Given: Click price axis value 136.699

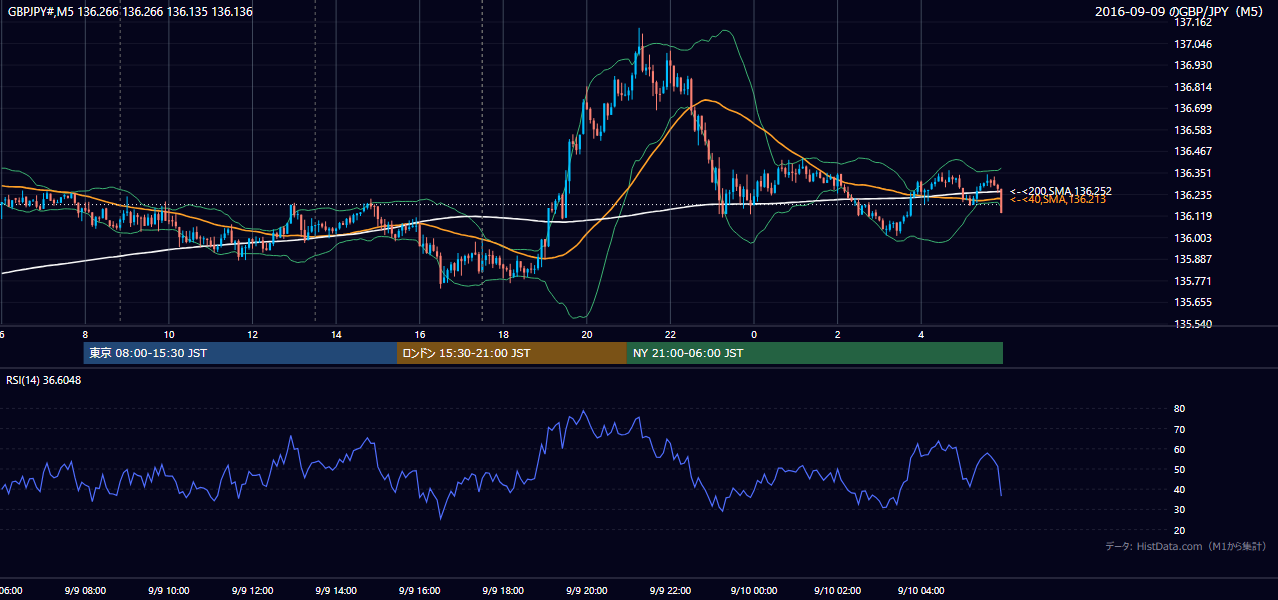Looking at the screenshot, I should click(x=1192, y=108).
